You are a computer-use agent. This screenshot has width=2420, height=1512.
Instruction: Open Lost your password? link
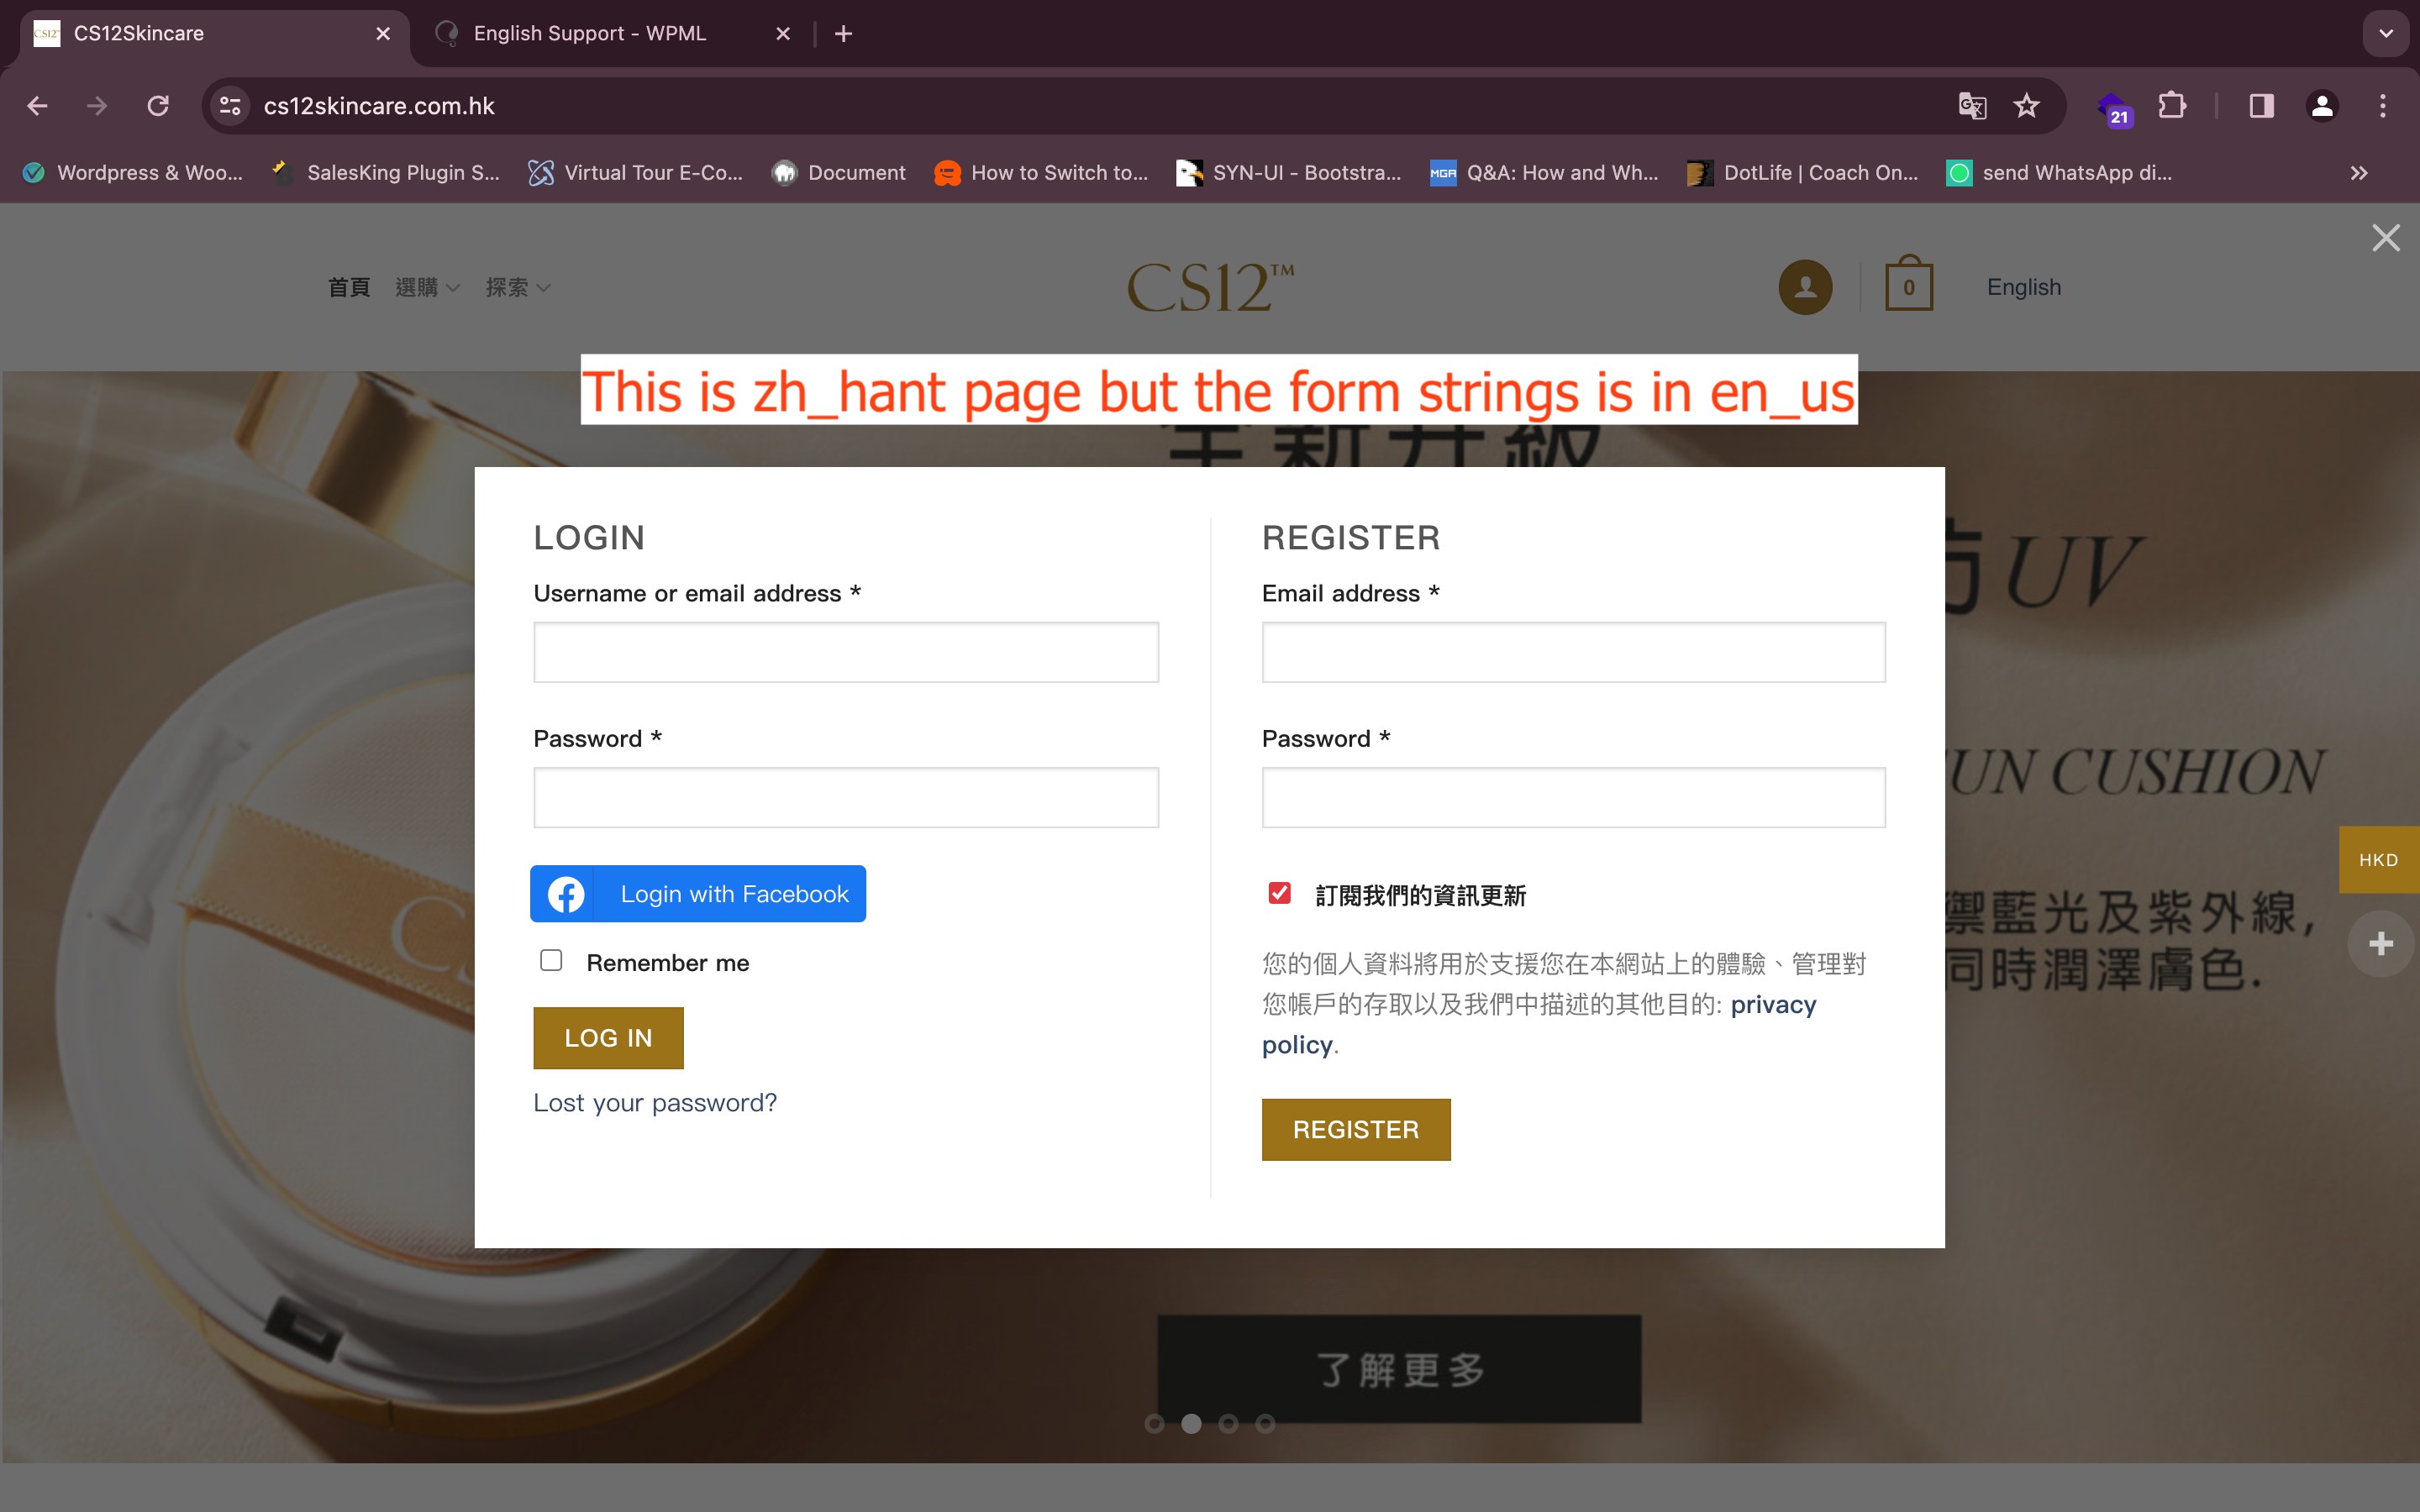[x=655, y=1103]
